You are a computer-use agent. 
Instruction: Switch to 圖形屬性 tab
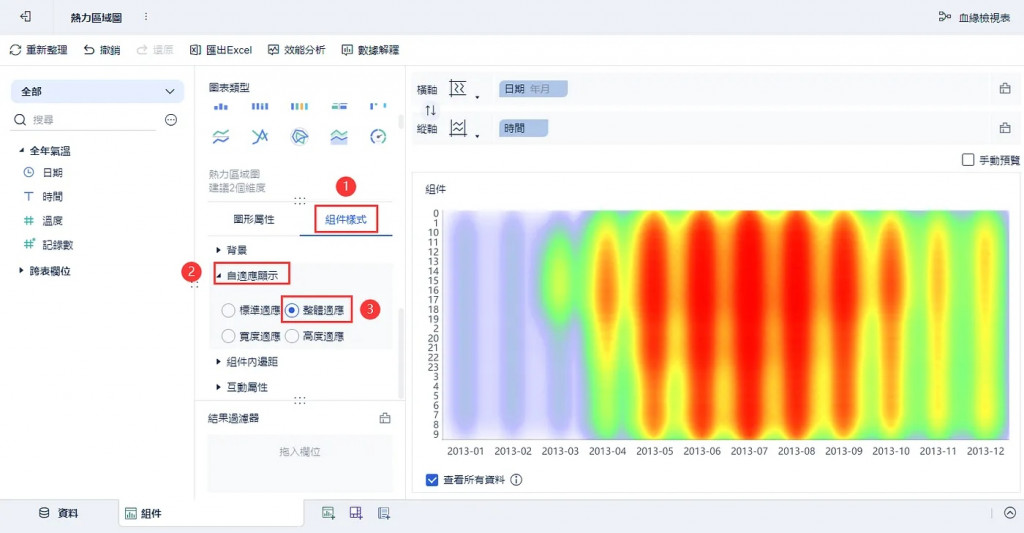[254, 219]
